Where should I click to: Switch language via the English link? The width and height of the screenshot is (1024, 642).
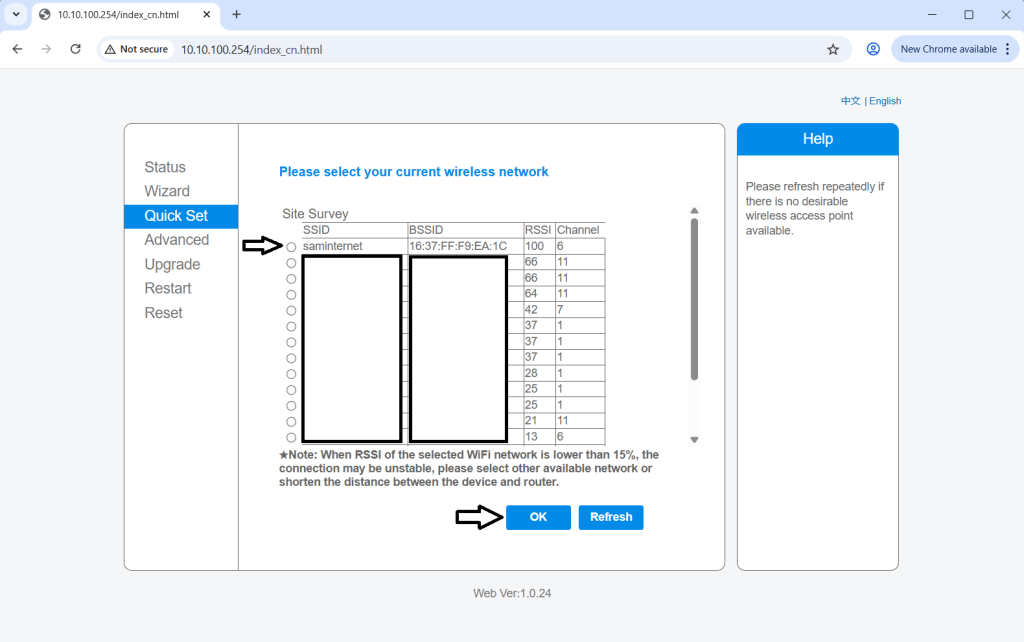pyautogui.click(x=885, y=101)
